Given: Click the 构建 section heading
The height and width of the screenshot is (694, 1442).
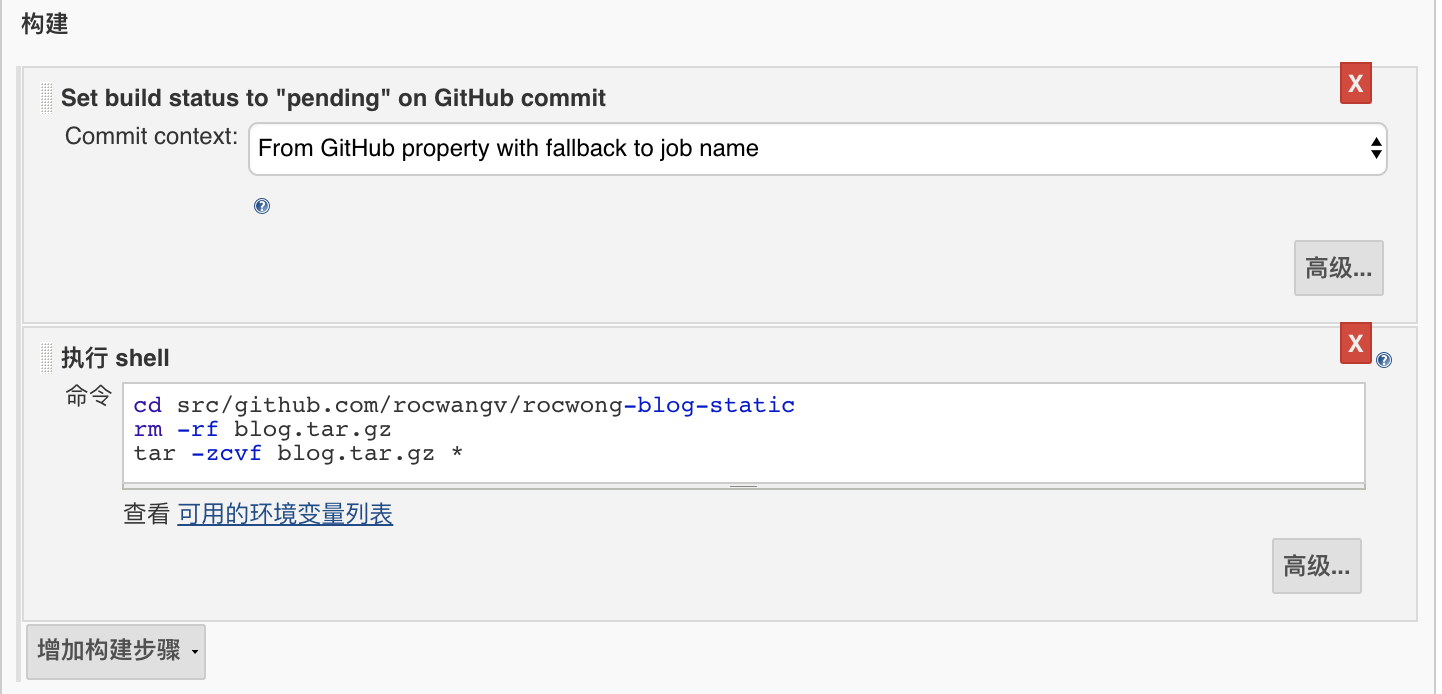Looking at the screenshot, I should pyautogui.click(x=44, y=24).
